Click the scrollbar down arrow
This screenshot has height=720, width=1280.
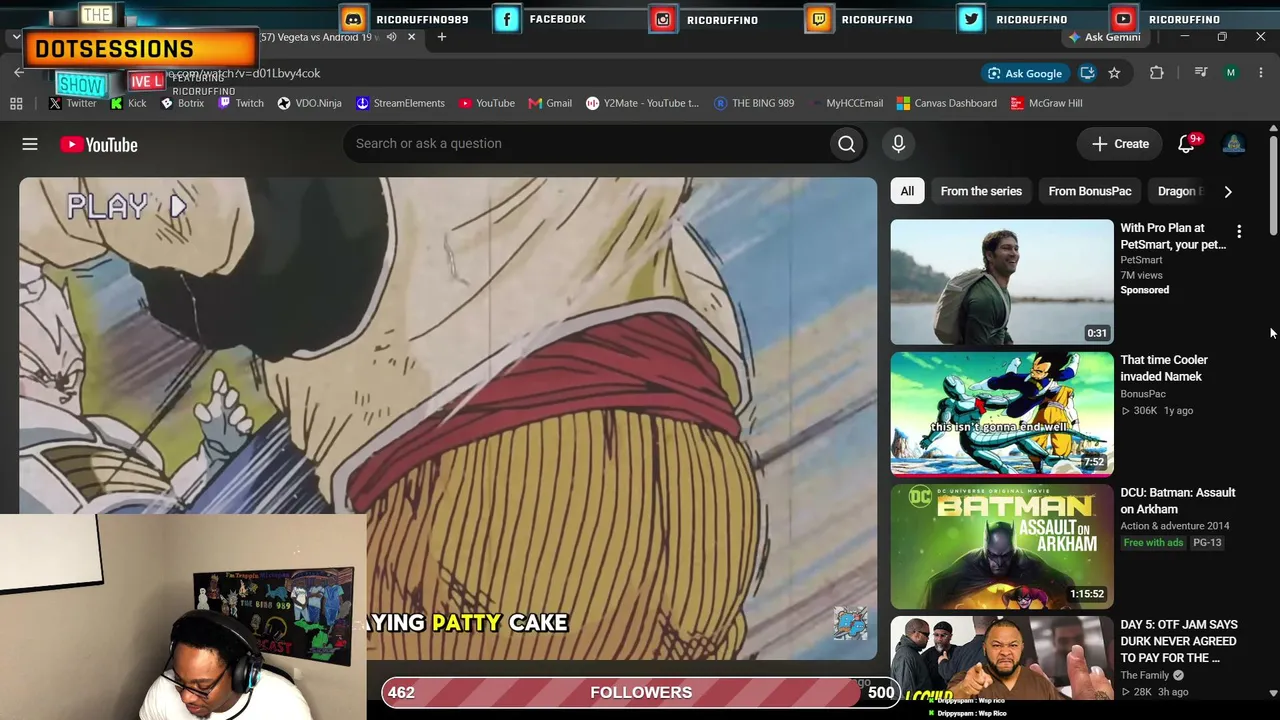1273,692
